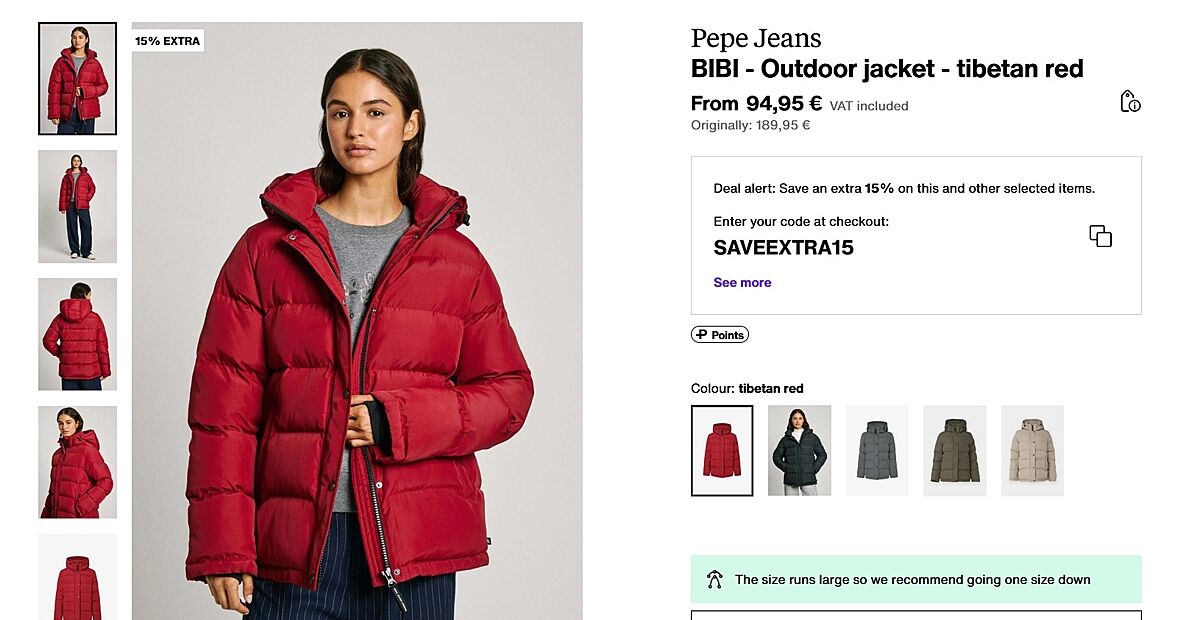The height and width of the screenshot is (620, 1200).
Task: Click the Points badge icon
Action: coord(720,335)
